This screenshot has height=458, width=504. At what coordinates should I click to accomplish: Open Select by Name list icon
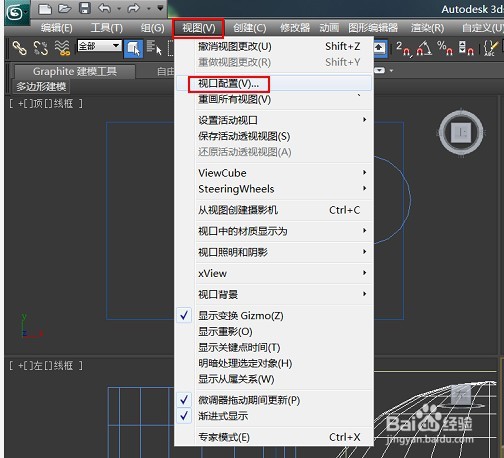coord(154,48)
